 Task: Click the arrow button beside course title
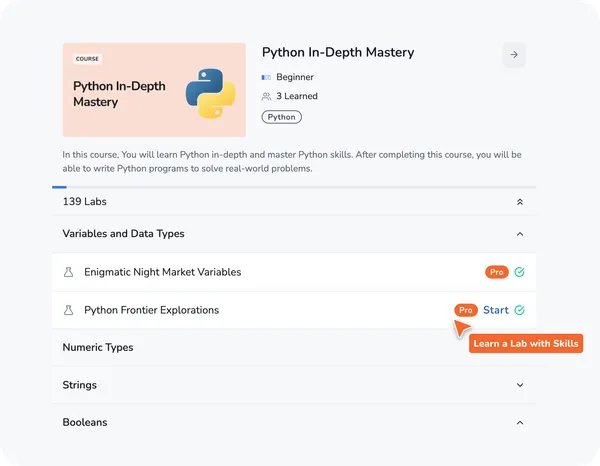(x=514, y=55)
